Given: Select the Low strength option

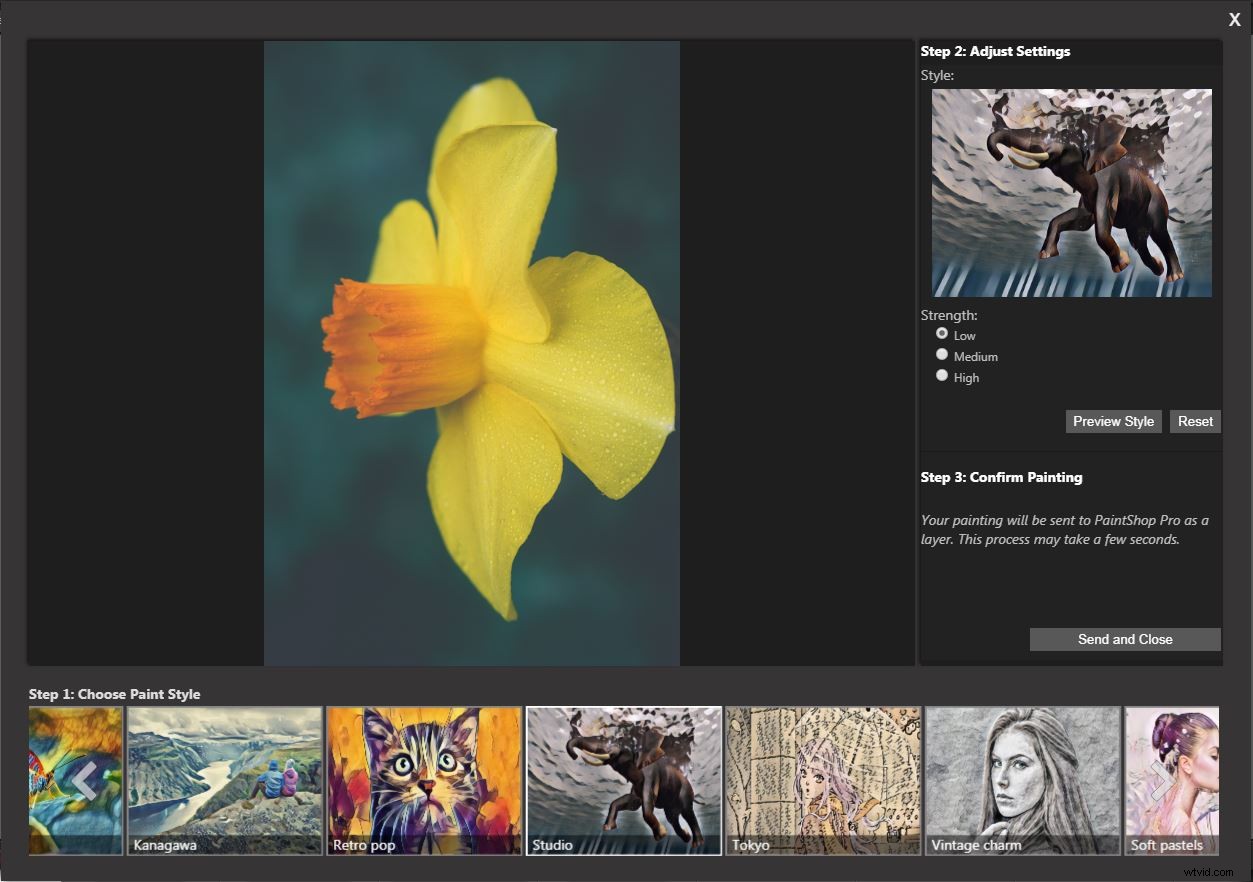Looking at the screenshot, I should (x=942, y=333).
